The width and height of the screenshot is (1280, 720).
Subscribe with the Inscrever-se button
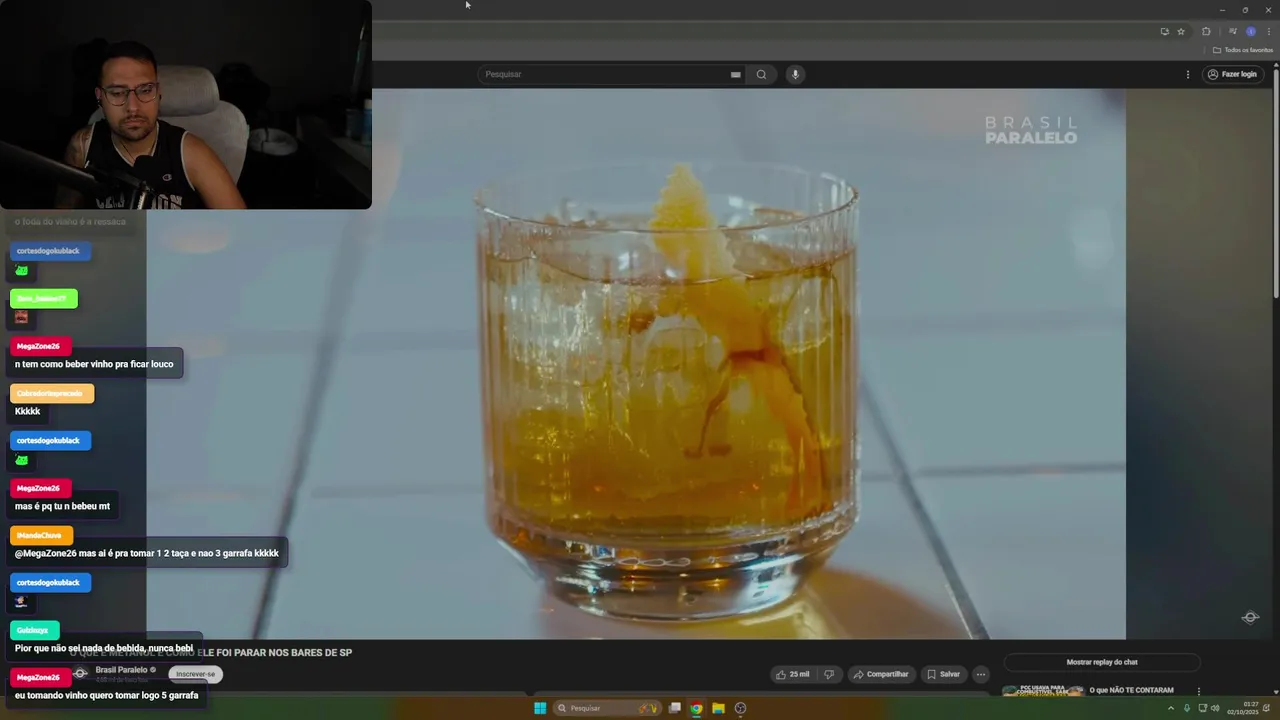[x=195, y=674]
